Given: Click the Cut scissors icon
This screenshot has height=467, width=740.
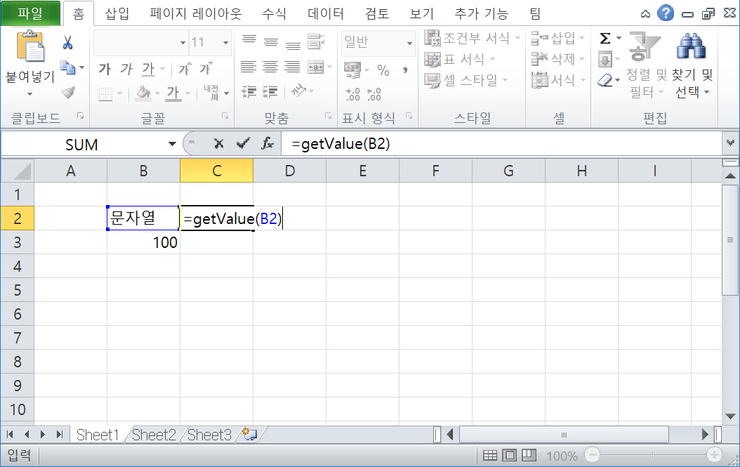Looking at the screenshot, I should coord(68,42).
